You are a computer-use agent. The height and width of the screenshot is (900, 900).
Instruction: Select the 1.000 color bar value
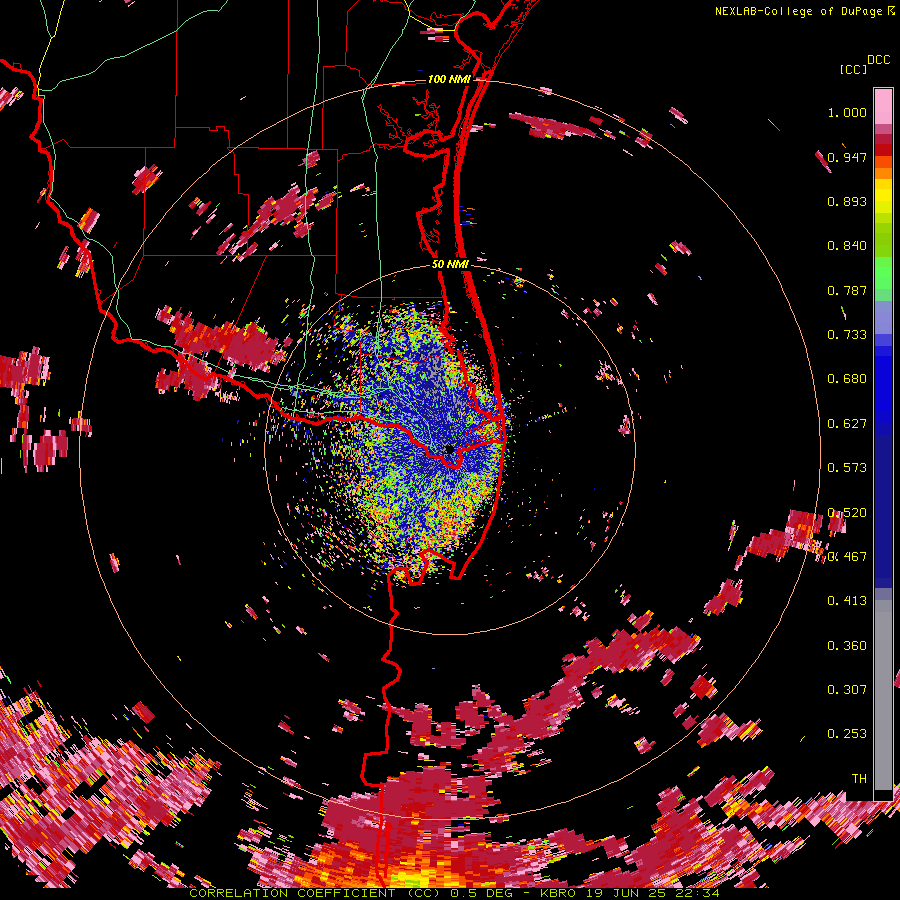[x=847, y=112]
